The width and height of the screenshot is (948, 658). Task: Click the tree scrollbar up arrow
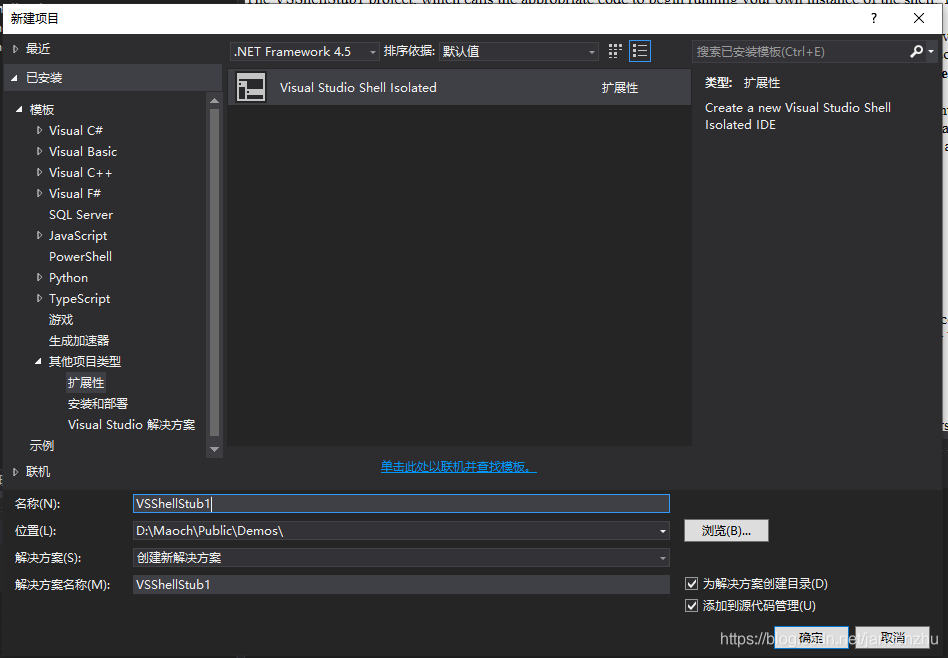pyautogui.click(x=214, y=101)
